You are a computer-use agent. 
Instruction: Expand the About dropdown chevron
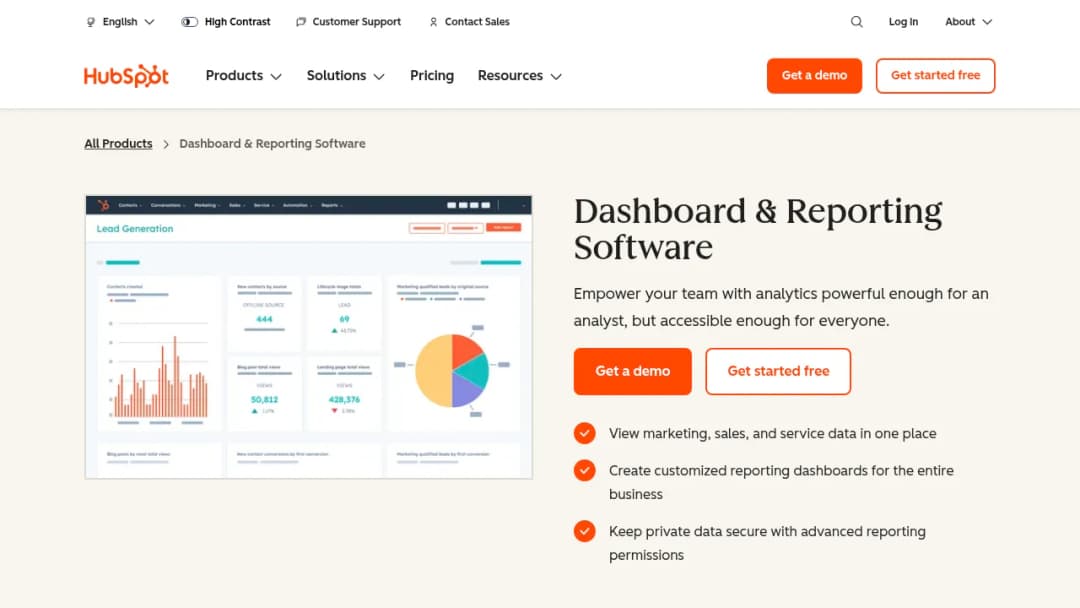[x=987, y=22]
